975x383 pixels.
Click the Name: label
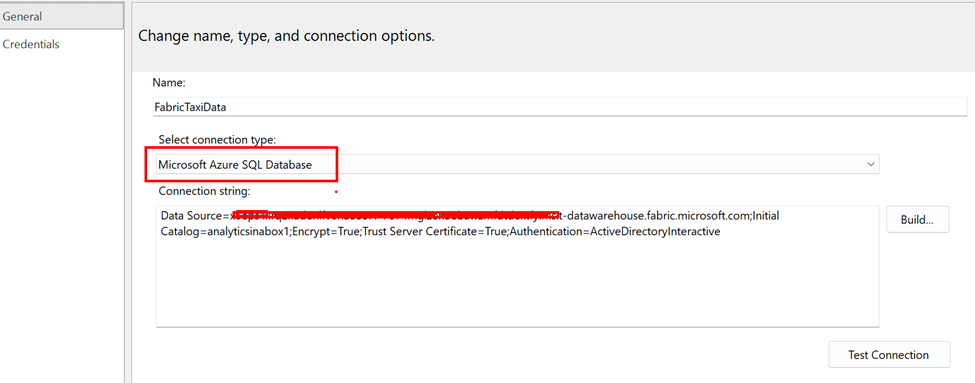pos(169,83)
